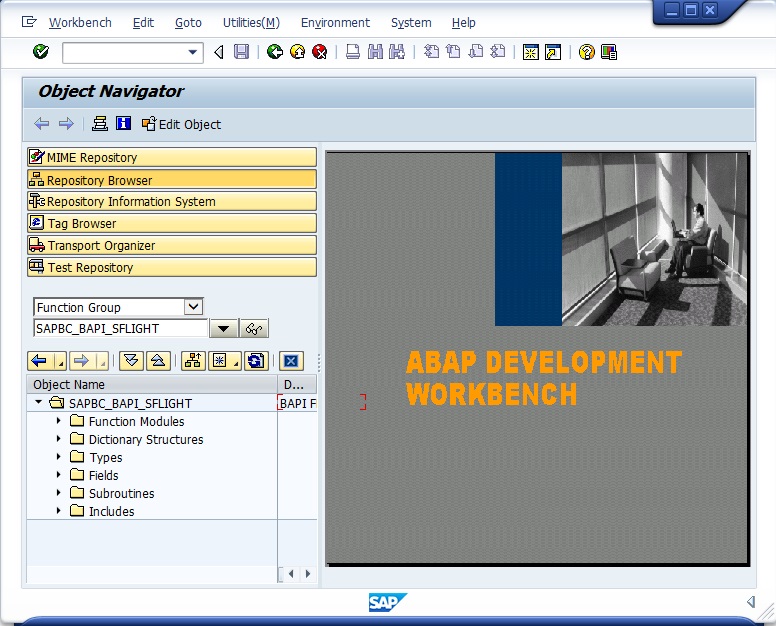The width and height of the screenshot is (776, 626).
Task: Click the Object Name column header
Action: click(x=152, y=385)
